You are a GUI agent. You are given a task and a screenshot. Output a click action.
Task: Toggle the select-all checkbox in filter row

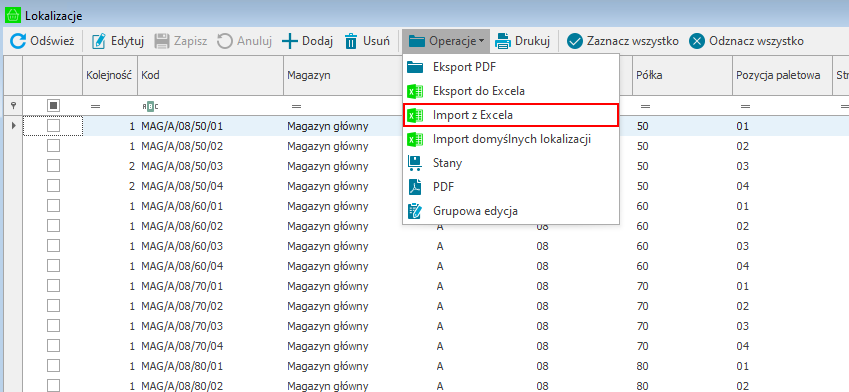coord(53,106)
